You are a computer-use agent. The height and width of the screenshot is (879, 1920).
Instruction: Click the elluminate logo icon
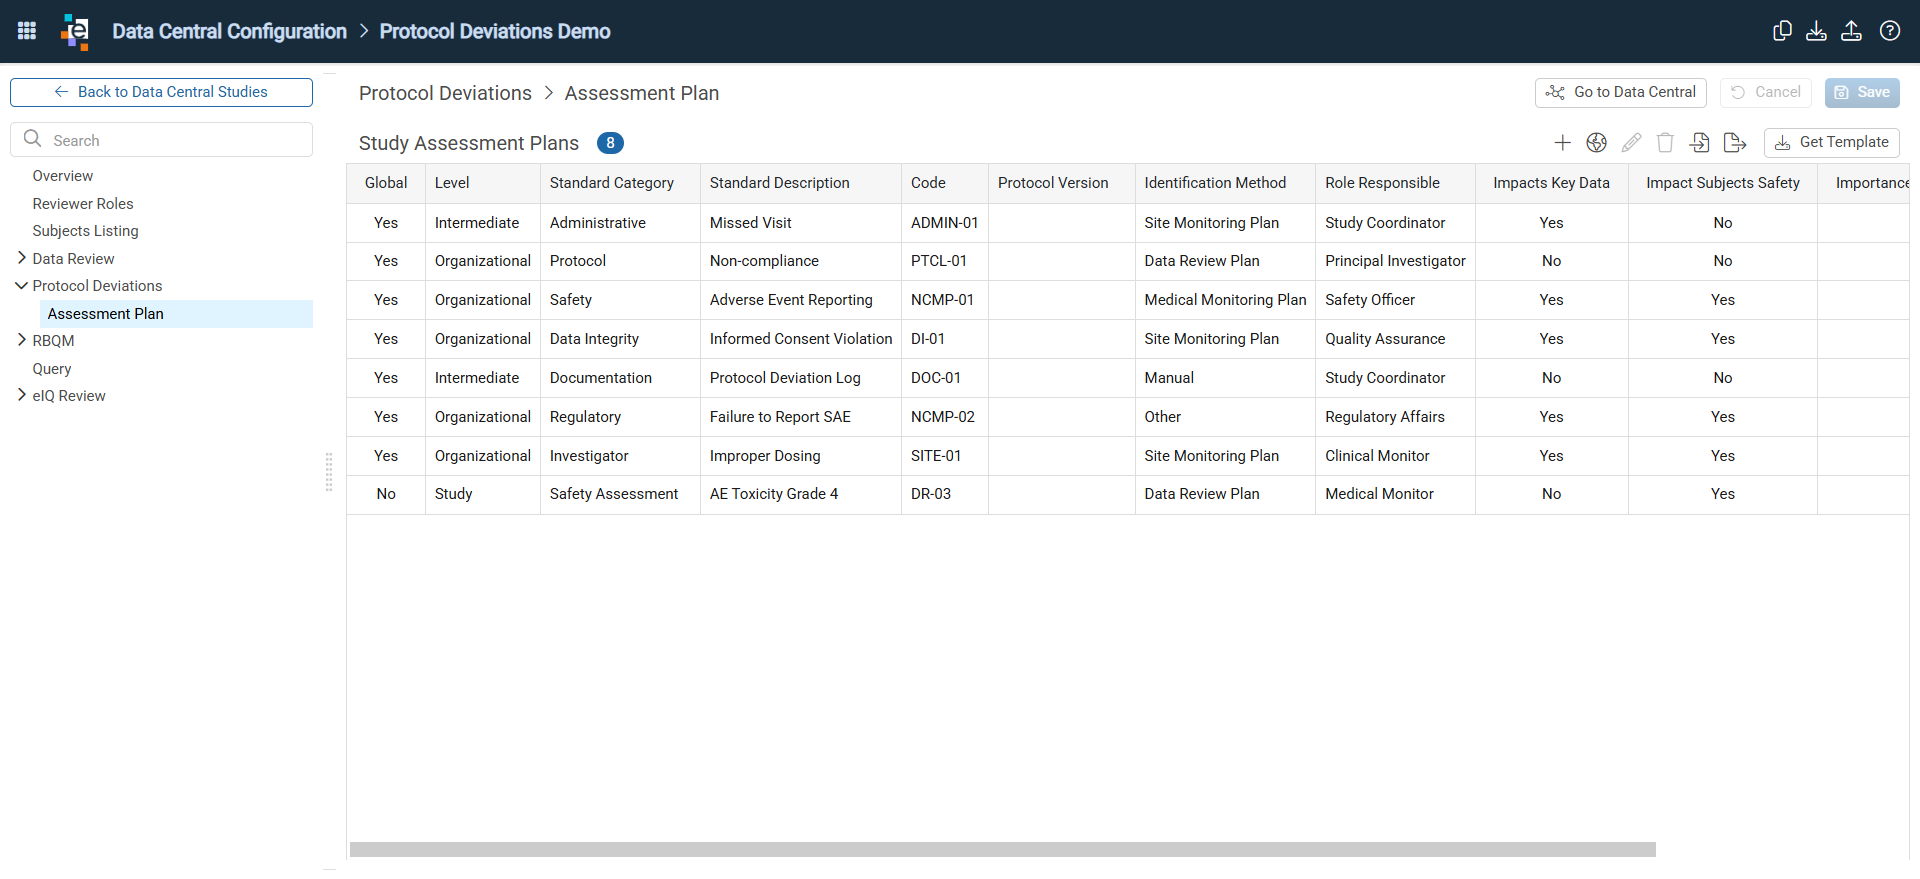click(75, 31)
